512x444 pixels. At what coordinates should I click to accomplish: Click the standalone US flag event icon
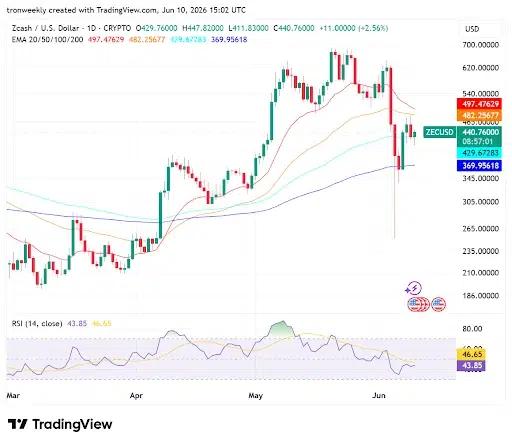[x=438, y=304]
